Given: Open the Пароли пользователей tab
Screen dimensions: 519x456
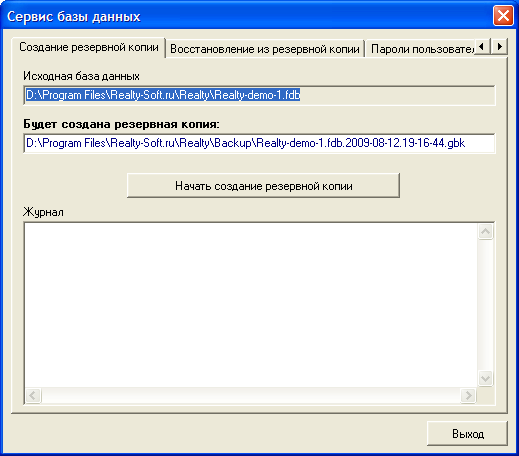Looking at the screenshot, I should coord(420,49).
